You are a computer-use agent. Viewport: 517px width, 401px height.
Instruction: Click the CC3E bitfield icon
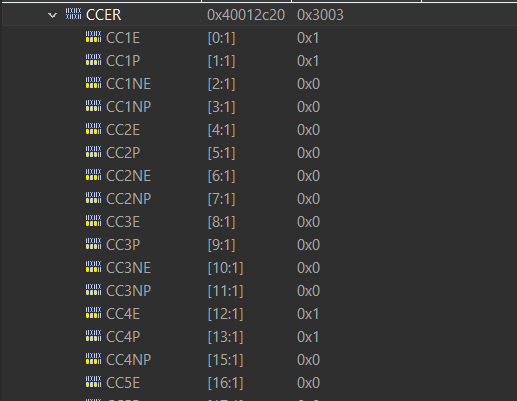click(93, 221)
